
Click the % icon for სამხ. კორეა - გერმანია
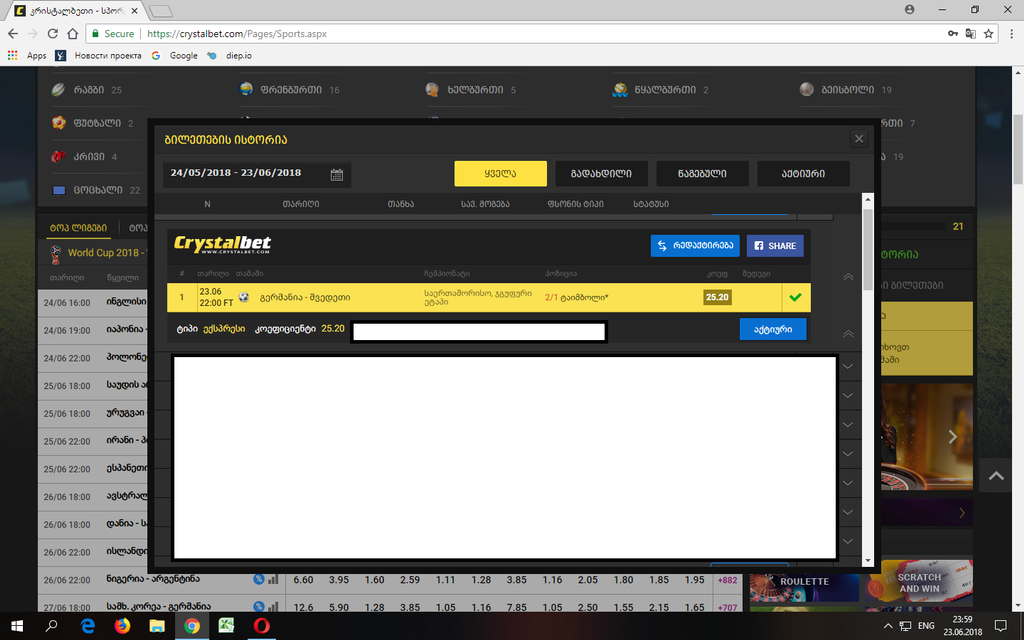[259, 607]
